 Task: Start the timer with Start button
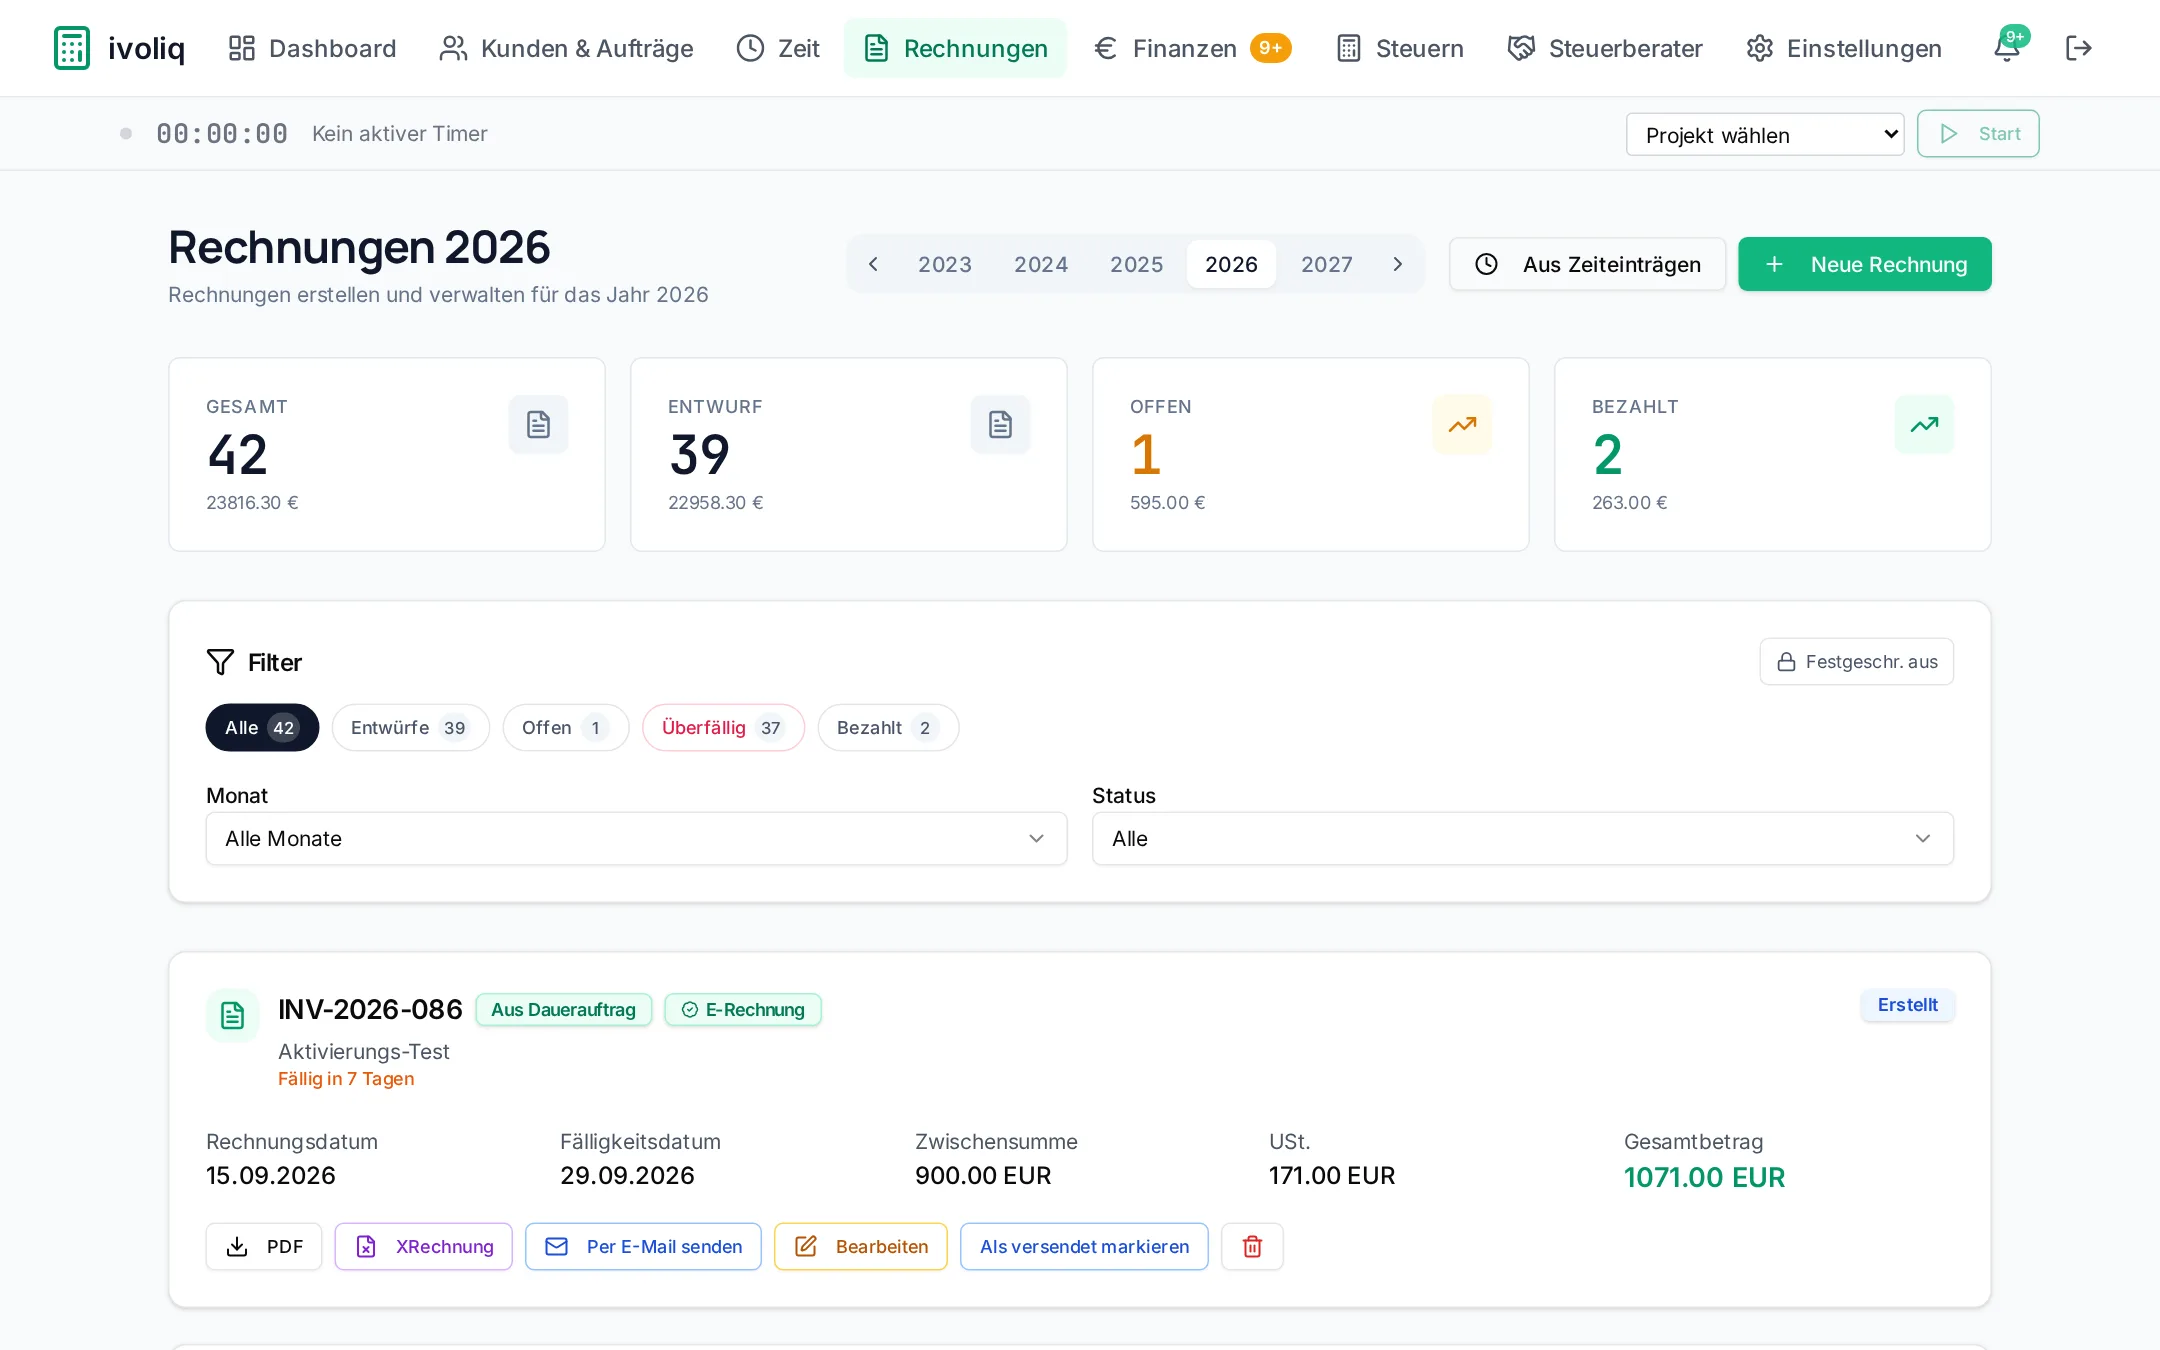coord(1978,134)
